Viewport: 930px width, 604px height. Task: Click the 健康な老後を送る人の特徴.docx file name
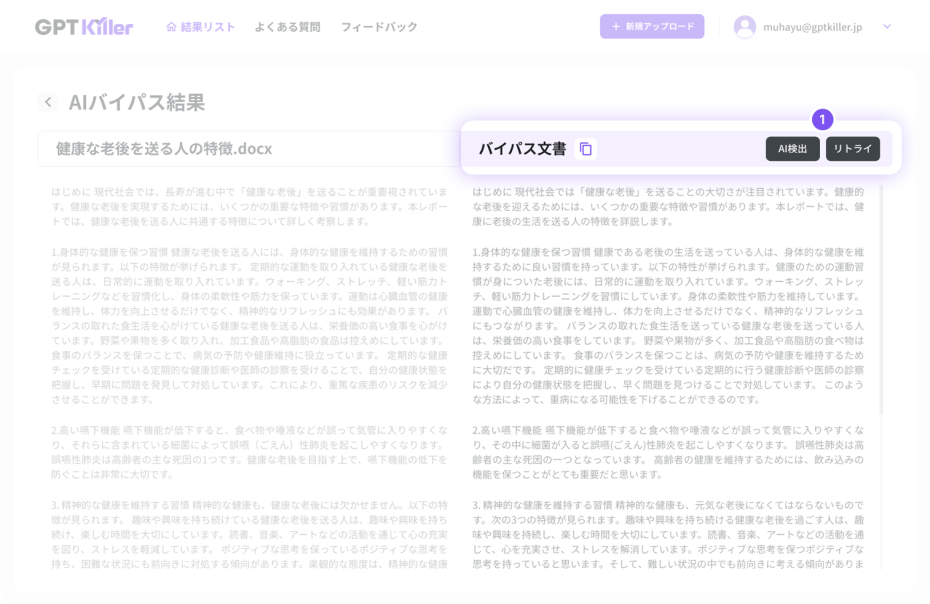pyautogui.click(x=164, y=148)
